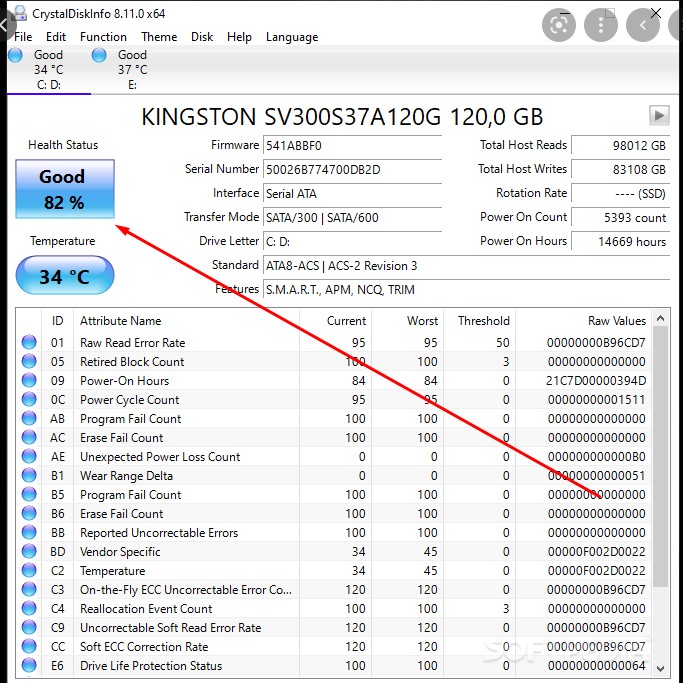Click status orb for Retired Block Count
The width and height of the screenshot is (683, 683).
29,361
